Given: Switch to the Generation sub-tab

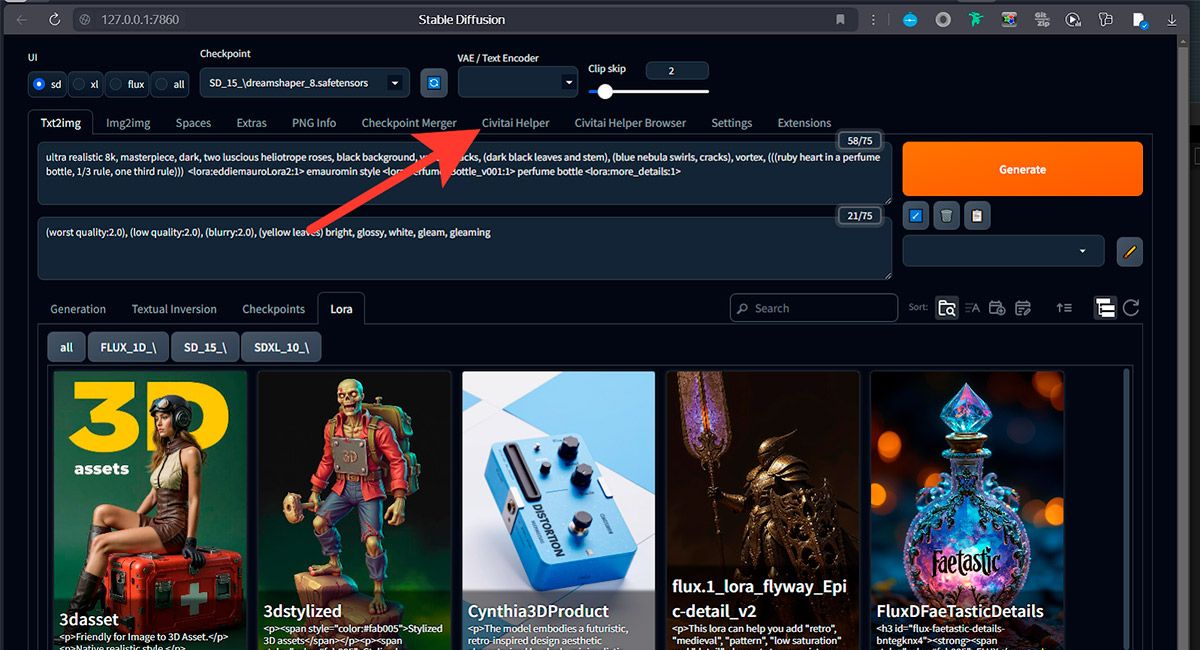Looking at the screenshot, I should (x=78, y=309).
